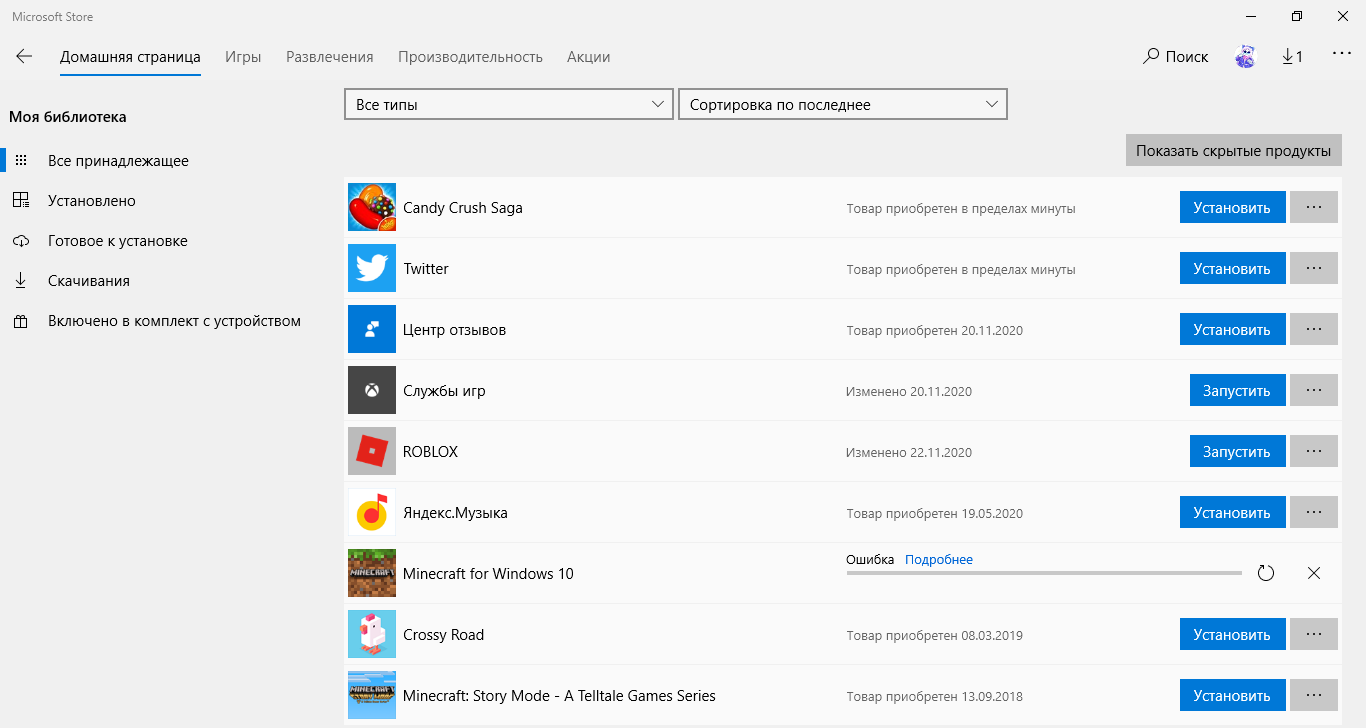Click the back arrow icon
This screenshot has height=728, width=1366.
point(24,57)
